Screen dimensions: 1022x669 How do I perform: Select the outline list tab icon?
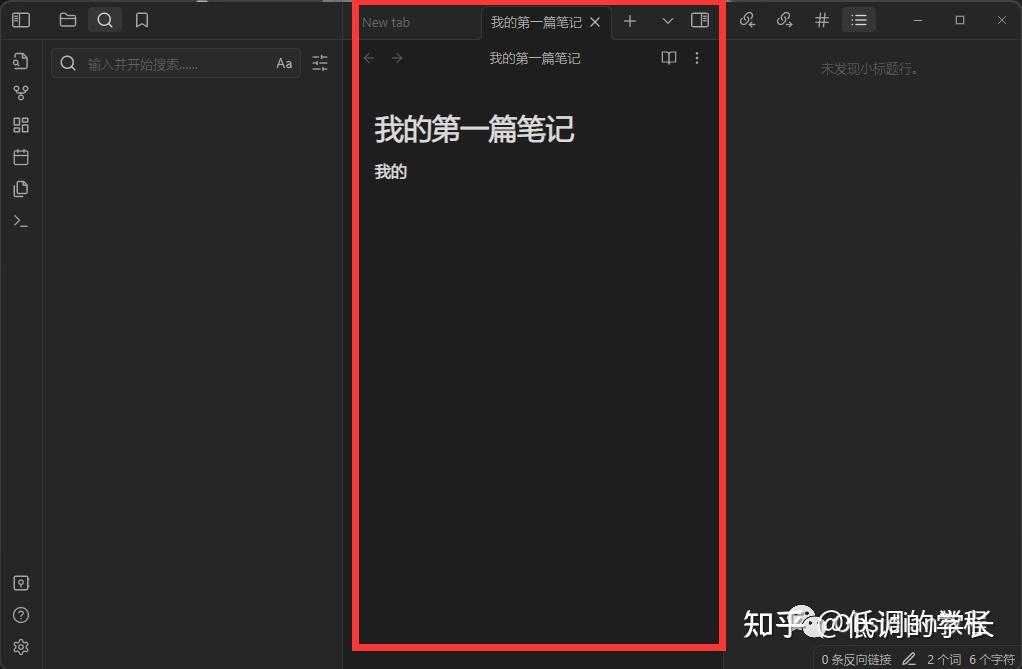(x=859, y=20)
